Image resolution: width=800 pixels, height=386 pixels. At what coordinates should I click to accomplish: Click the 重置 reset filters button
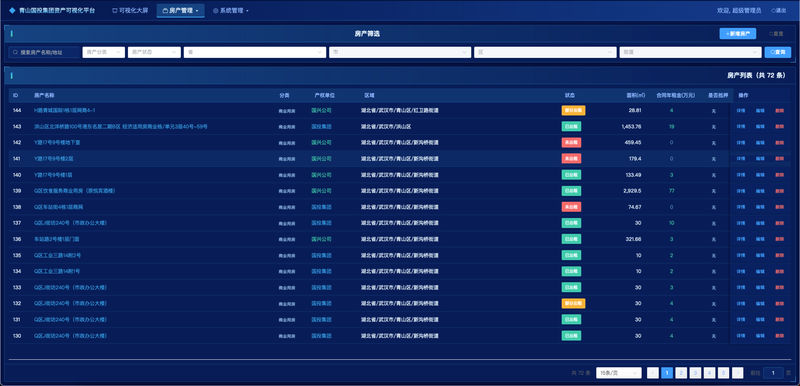tap(776, 34)
